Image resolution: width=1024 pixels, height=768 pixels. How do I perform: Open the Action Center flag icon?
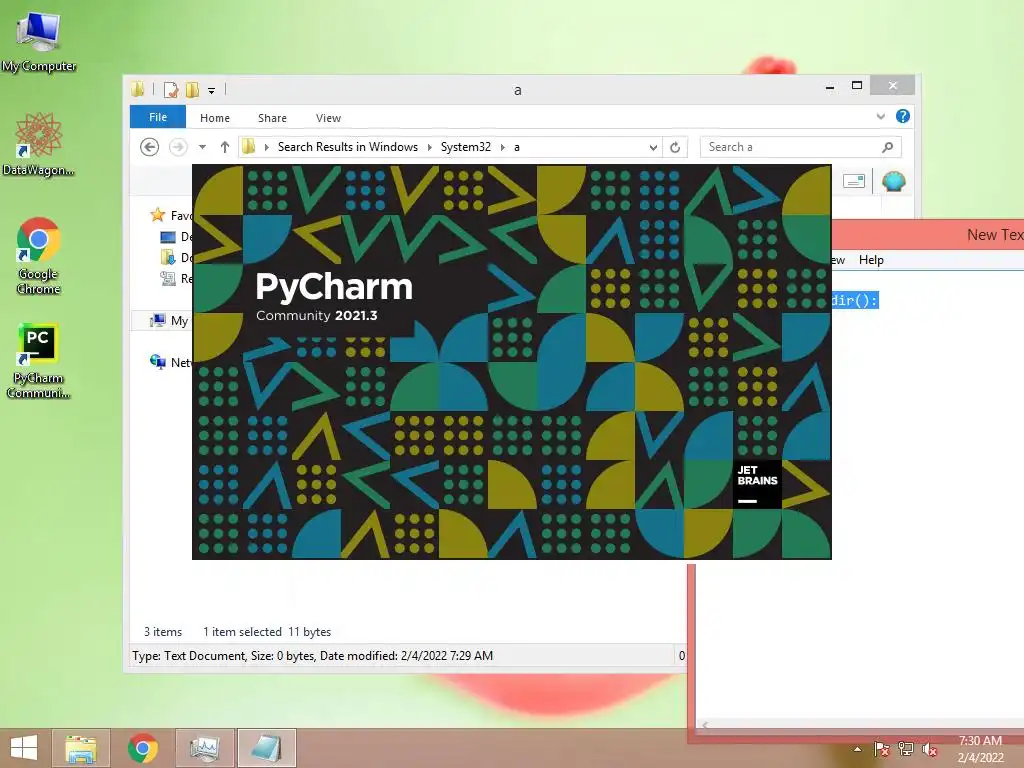coord(881,749)
